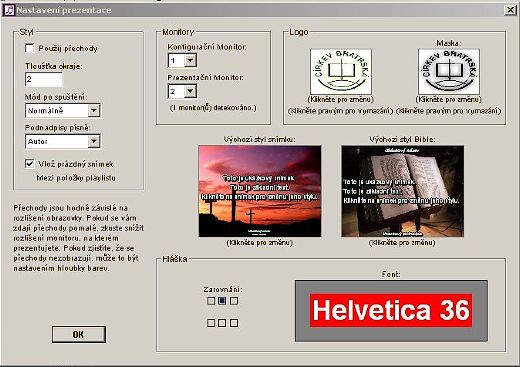Select top-right alignment box under Zarovnání
The width and height of the screenshot is (520, 367).
tap(234, 301)
